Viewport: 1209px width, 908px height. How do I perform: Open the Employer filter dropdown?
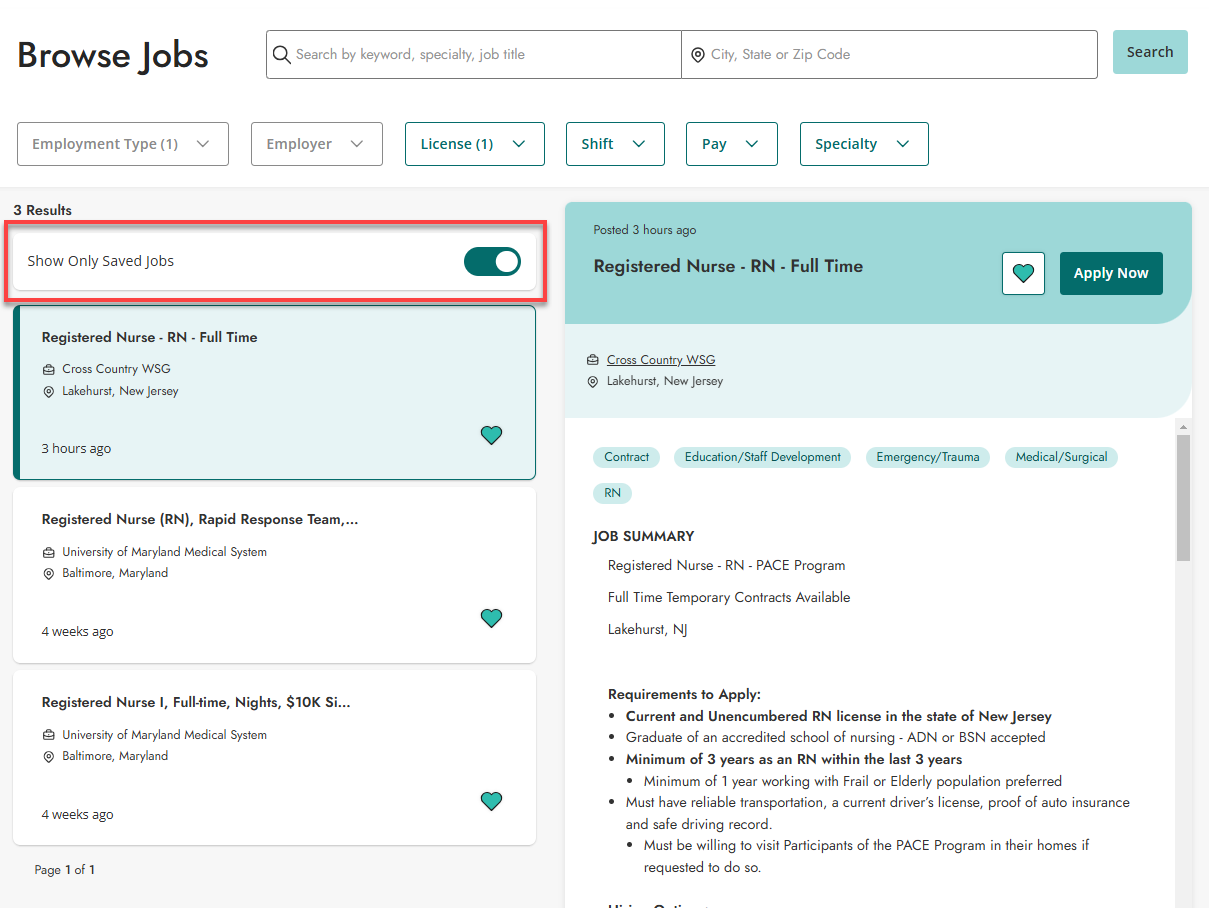click(x=317, y=144)
